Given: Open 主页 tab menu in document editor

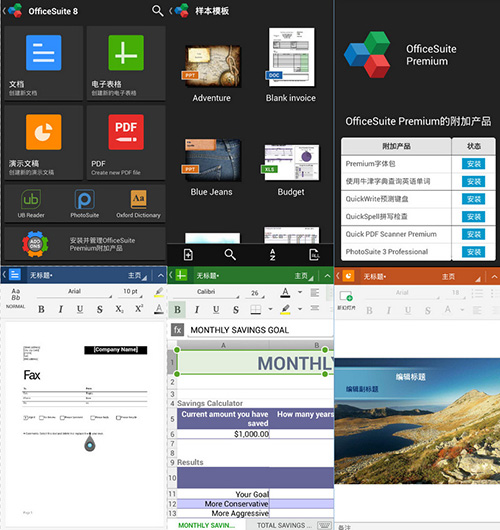Looking at the screenshot, I should click(137, 276).
